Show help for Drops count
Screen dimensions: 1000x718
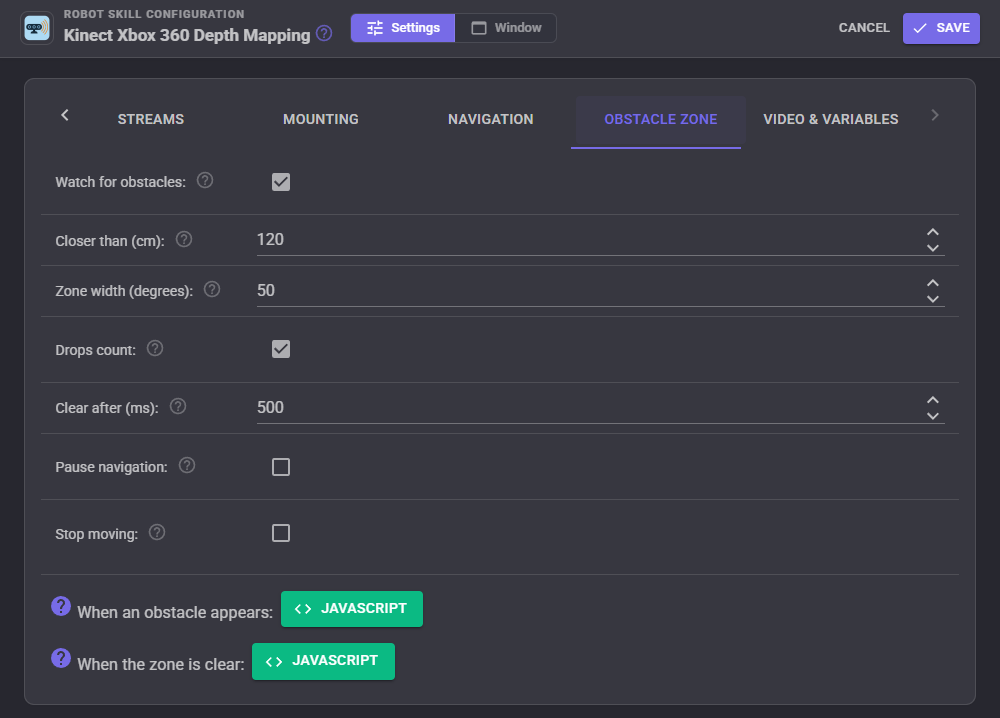155,348
